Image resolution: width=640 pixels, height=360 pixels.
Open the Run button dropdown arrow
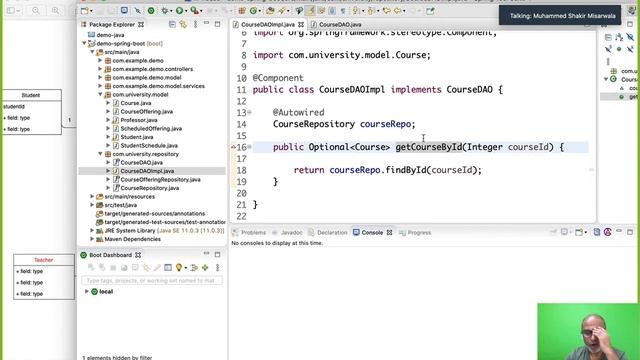click(186, 11)
